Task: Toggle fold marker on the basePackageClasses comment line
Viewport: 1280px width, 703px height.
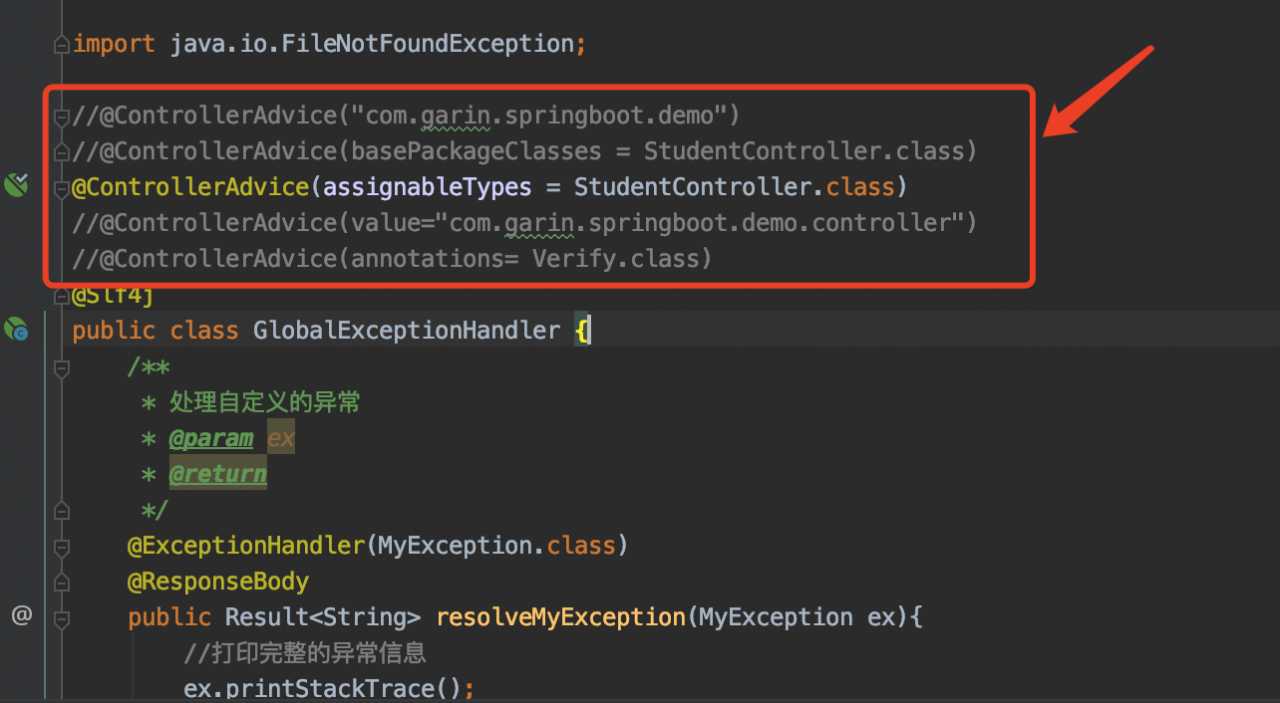Action: click(x=62, y=152)
